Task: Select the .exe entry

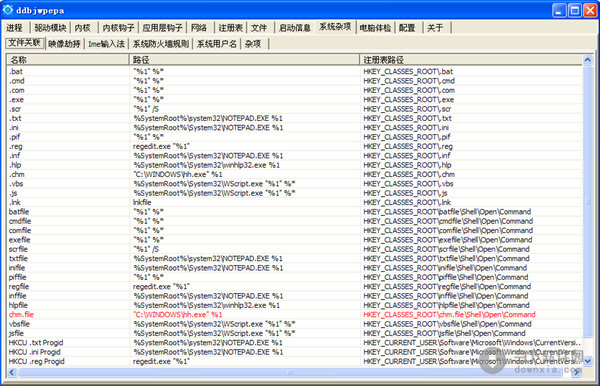Action: tap(295, 99)
